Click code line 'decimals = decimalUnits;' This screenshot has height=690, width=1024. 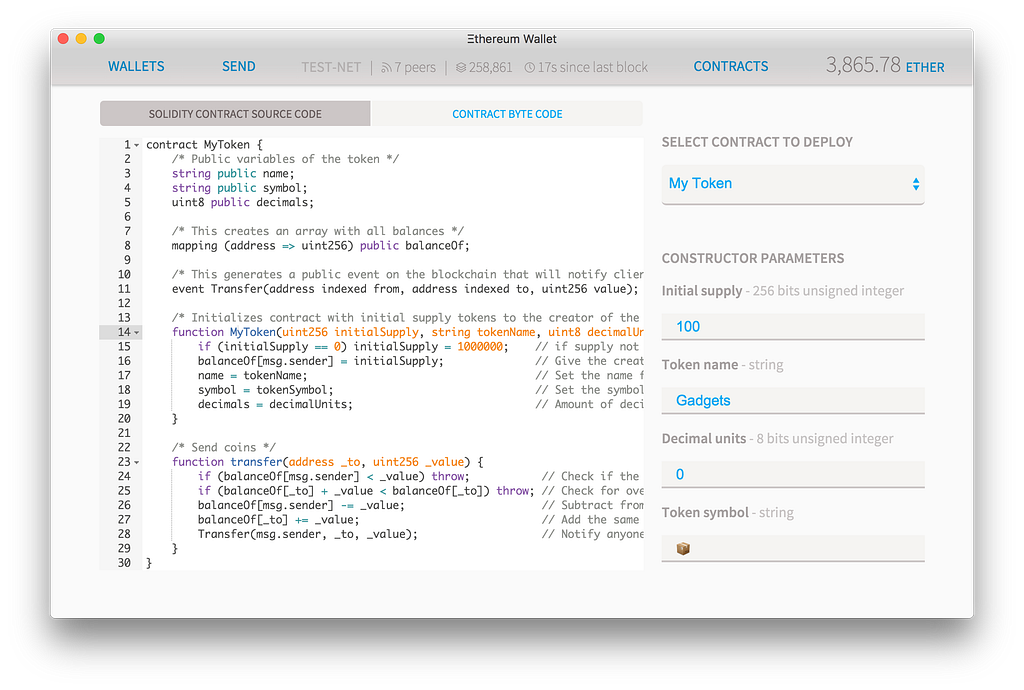pyautogui.click(x=276, y=404)
